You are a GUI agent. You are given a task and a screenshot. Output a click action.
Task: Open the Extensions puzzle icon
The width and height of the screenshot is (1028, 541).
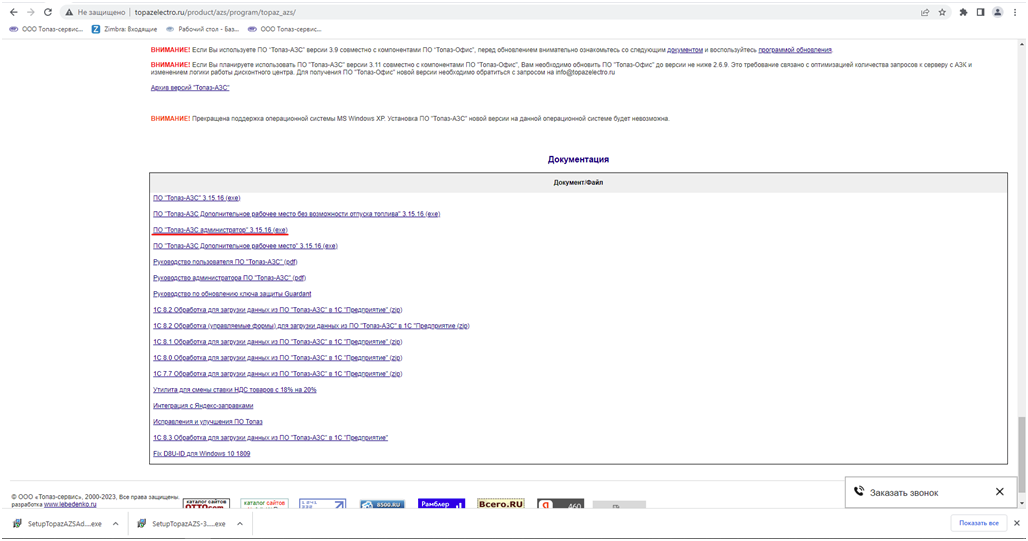(x=963, y=12)
